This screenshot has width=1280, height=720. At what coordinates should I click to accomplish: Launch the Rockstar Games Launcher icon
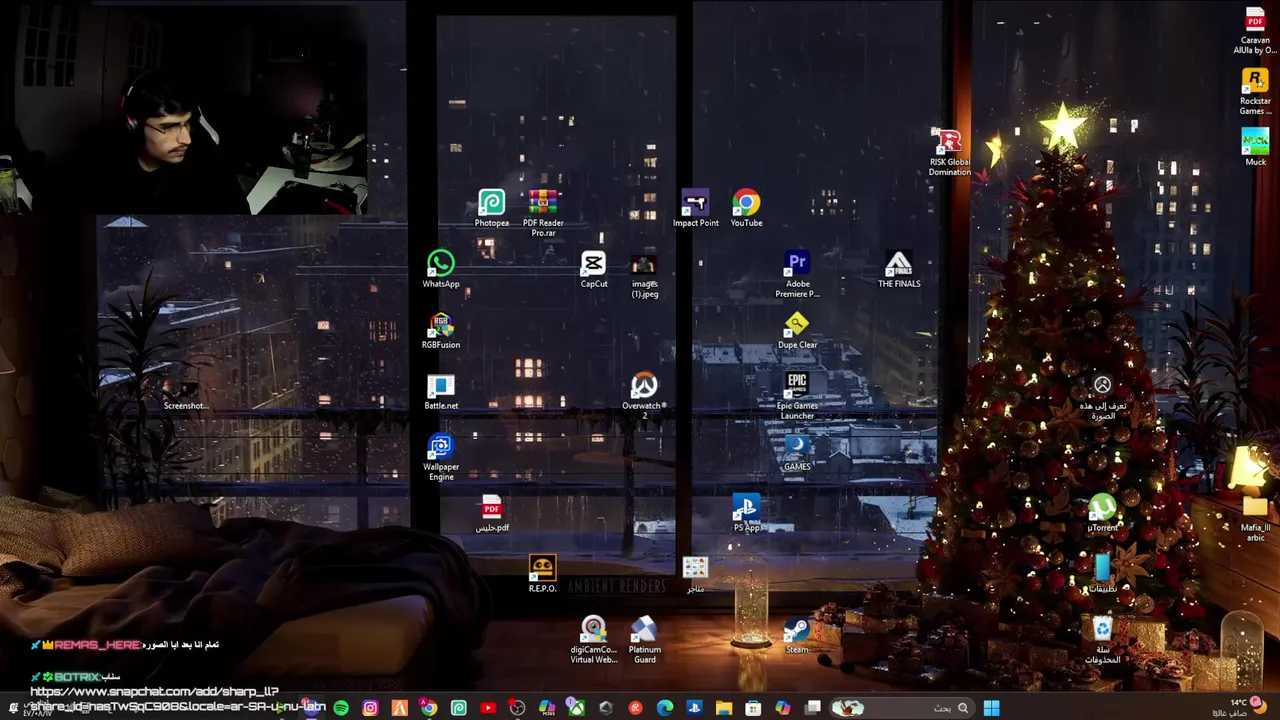(x=1255, y=91)
